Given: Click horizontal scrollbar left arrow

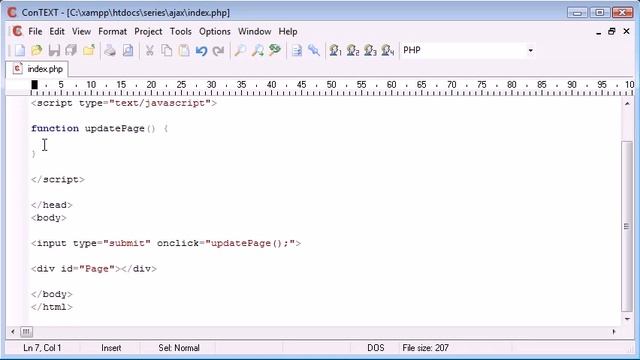Looking at the screenshot, I should (13, 331).
